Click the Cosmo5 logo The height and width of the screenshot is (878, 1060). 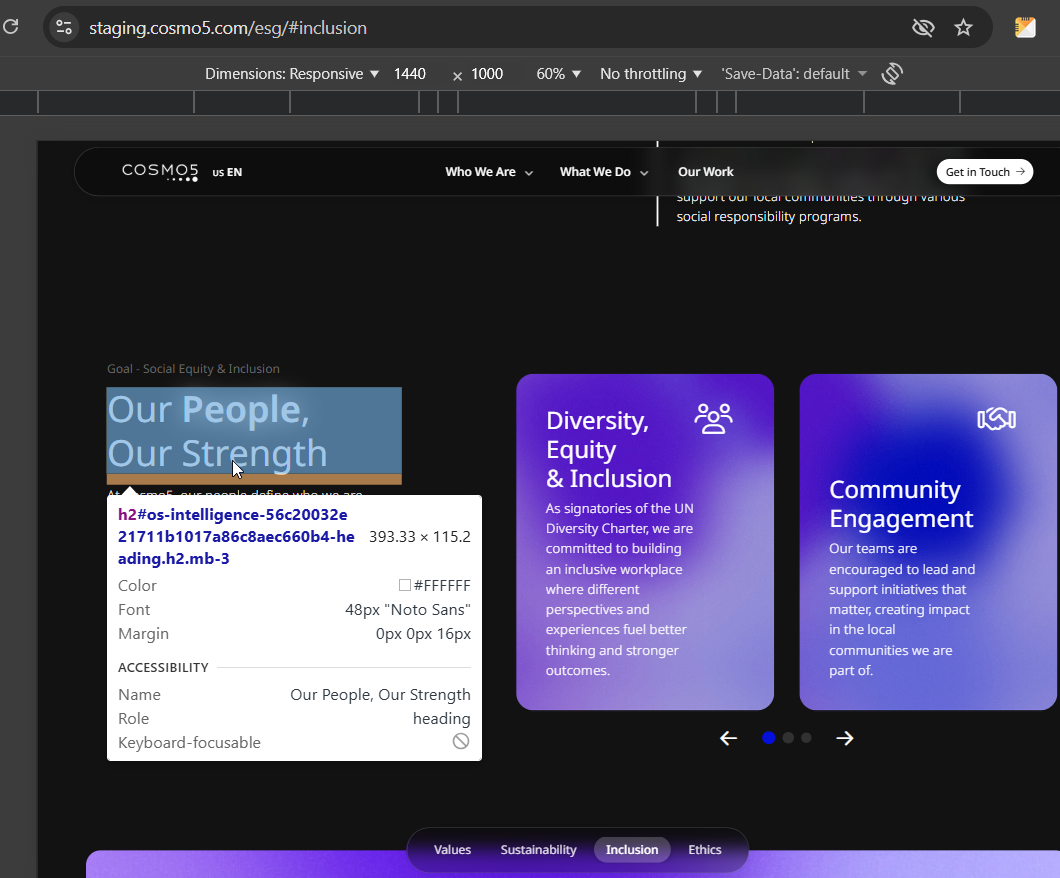[x=160, y=172]
